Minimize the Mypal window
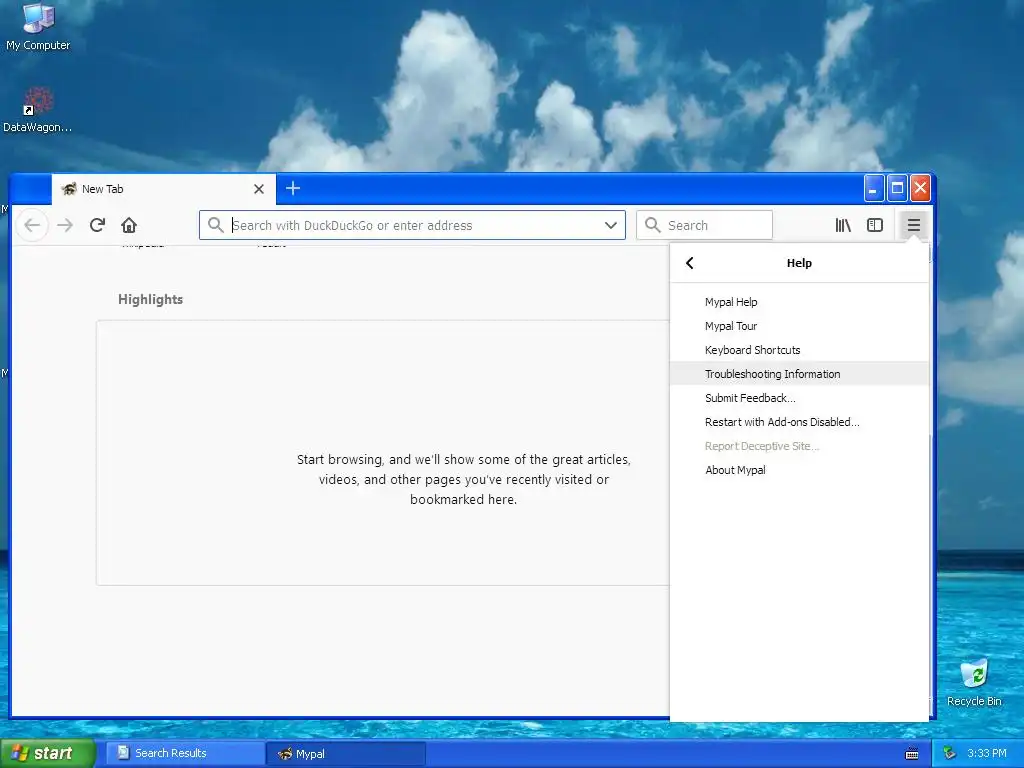Viewport: 1024px width, 768px height. coord(874,189)
